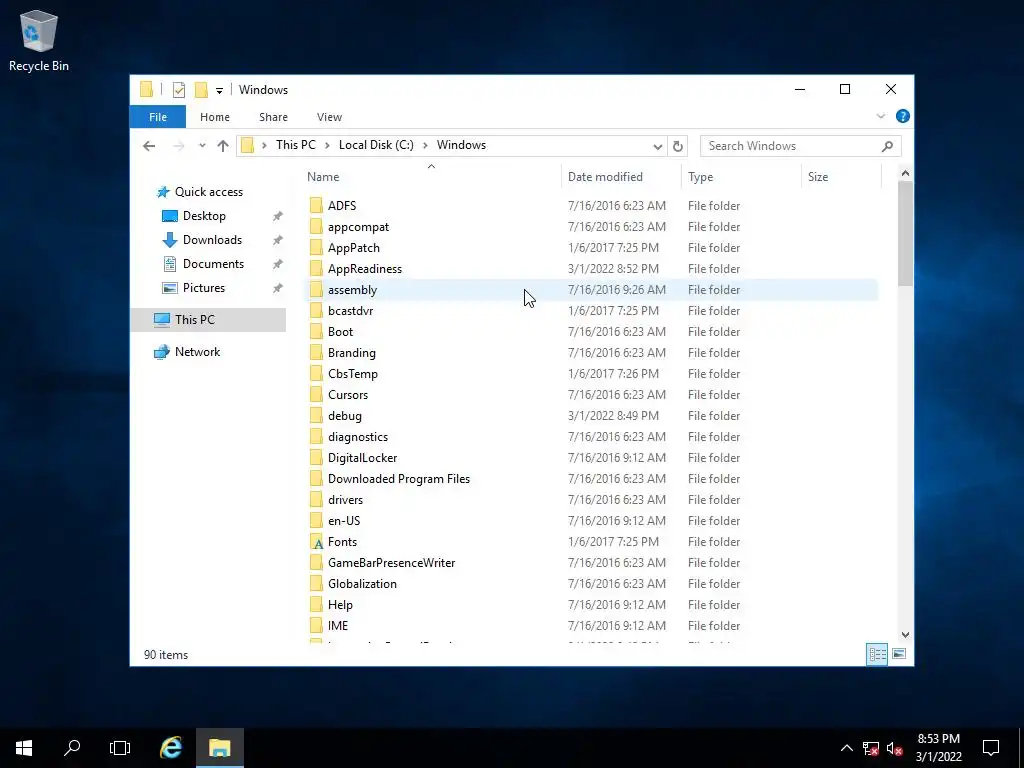This screenshot has width=1024, height=768.
Task: Open taskbar Search magnifier
Action: (x=72, y=748)
